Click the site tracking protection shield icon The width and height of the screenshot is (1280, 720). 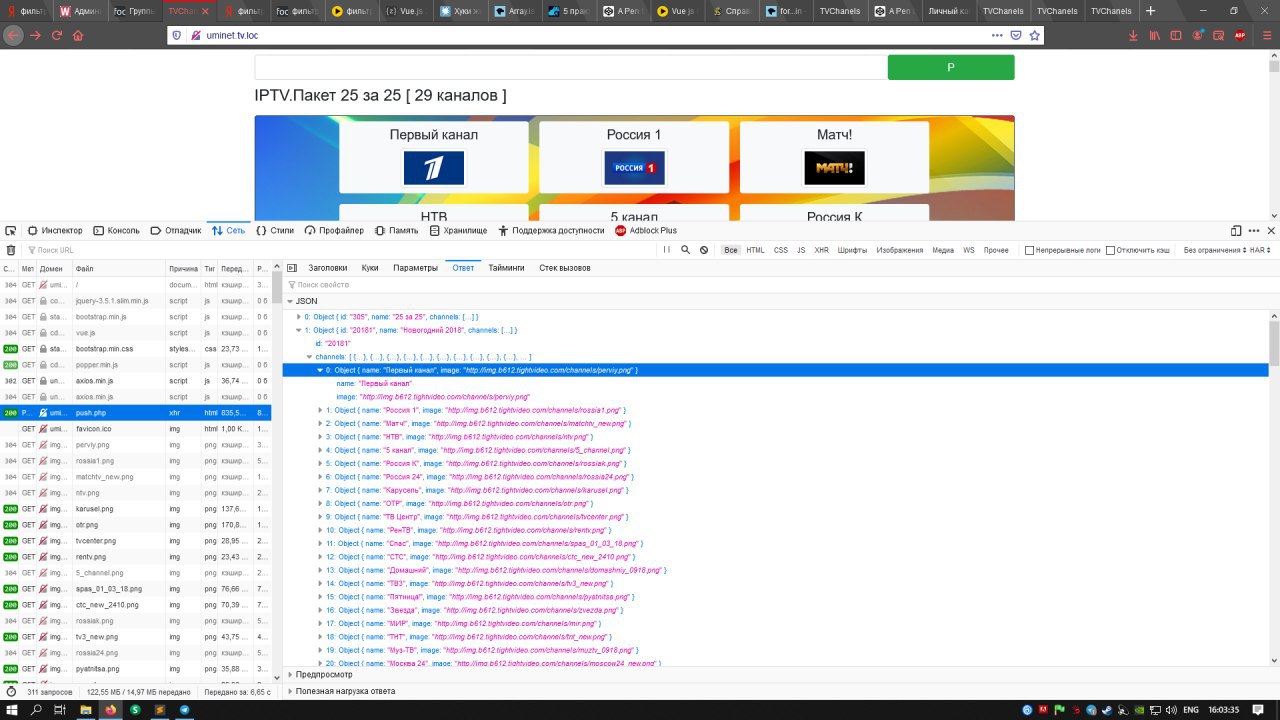click(178, 35)
